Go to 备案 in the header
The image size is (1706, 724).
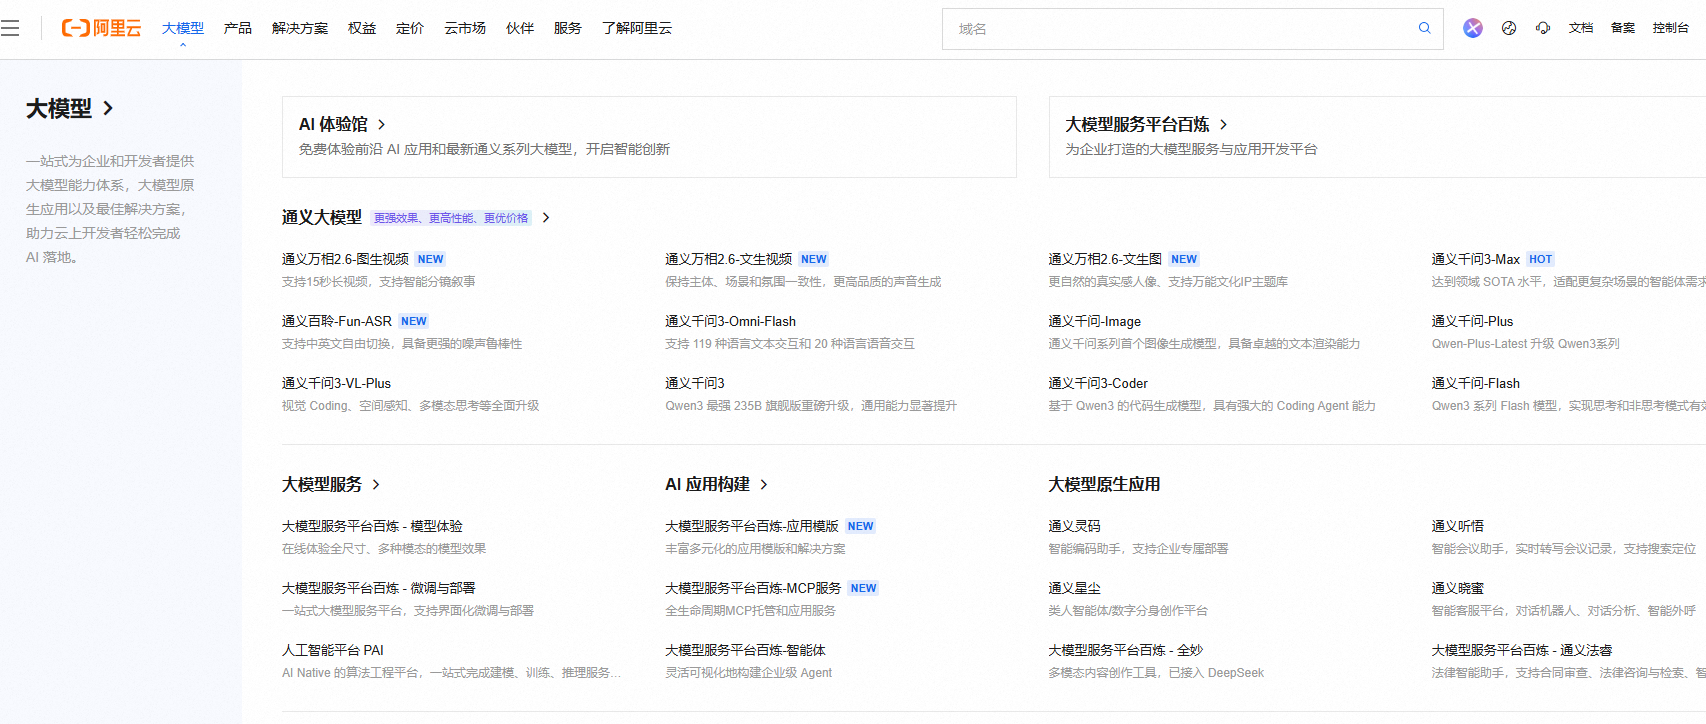click(x=1623, y=28)
